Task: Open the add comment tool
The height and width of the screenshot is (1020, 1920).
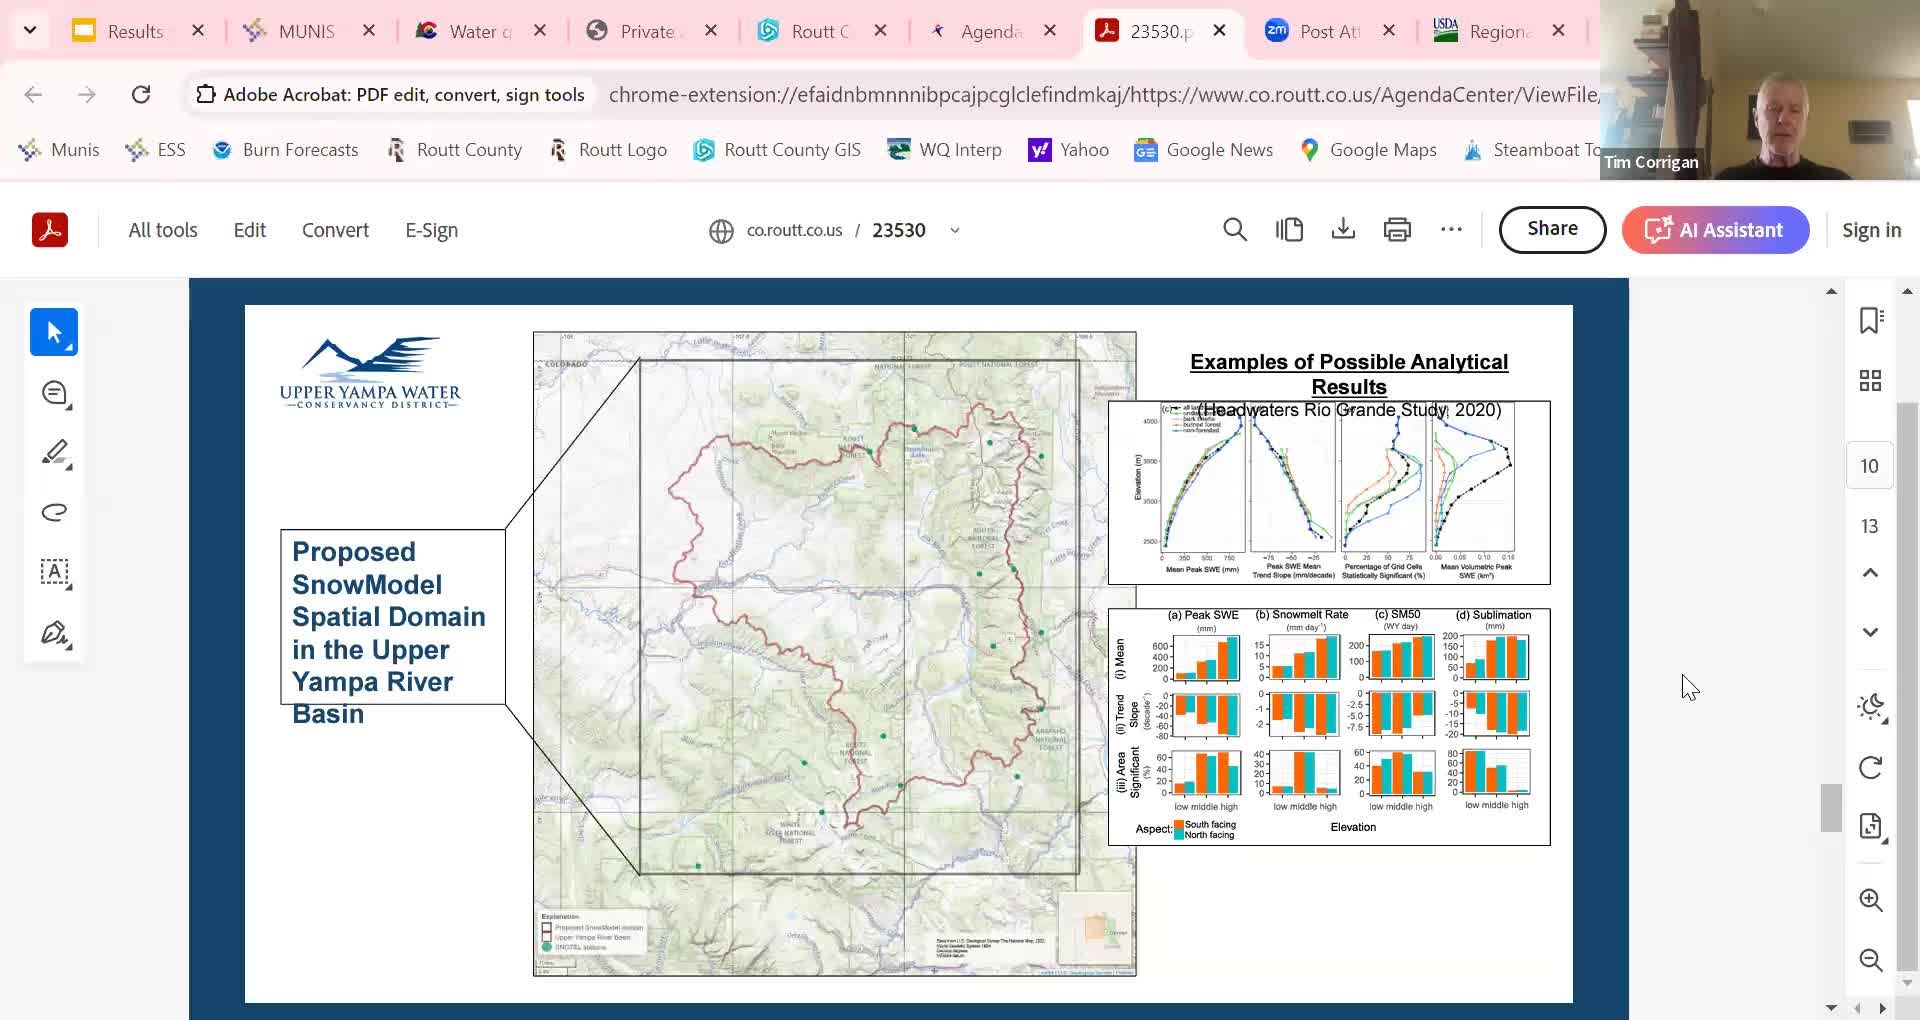Action: (x=54, y=393)
